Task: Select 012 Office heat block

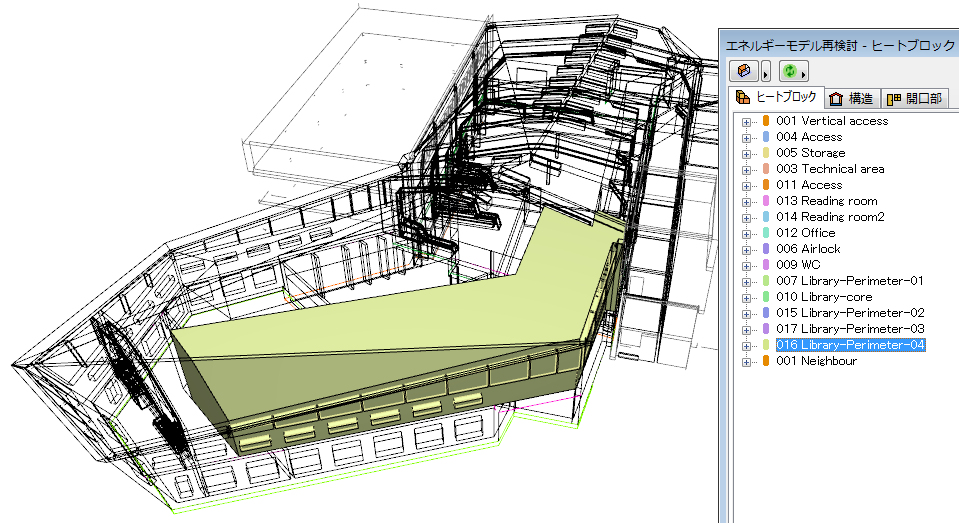Action: pyautogui.click(x=805, y=232)
